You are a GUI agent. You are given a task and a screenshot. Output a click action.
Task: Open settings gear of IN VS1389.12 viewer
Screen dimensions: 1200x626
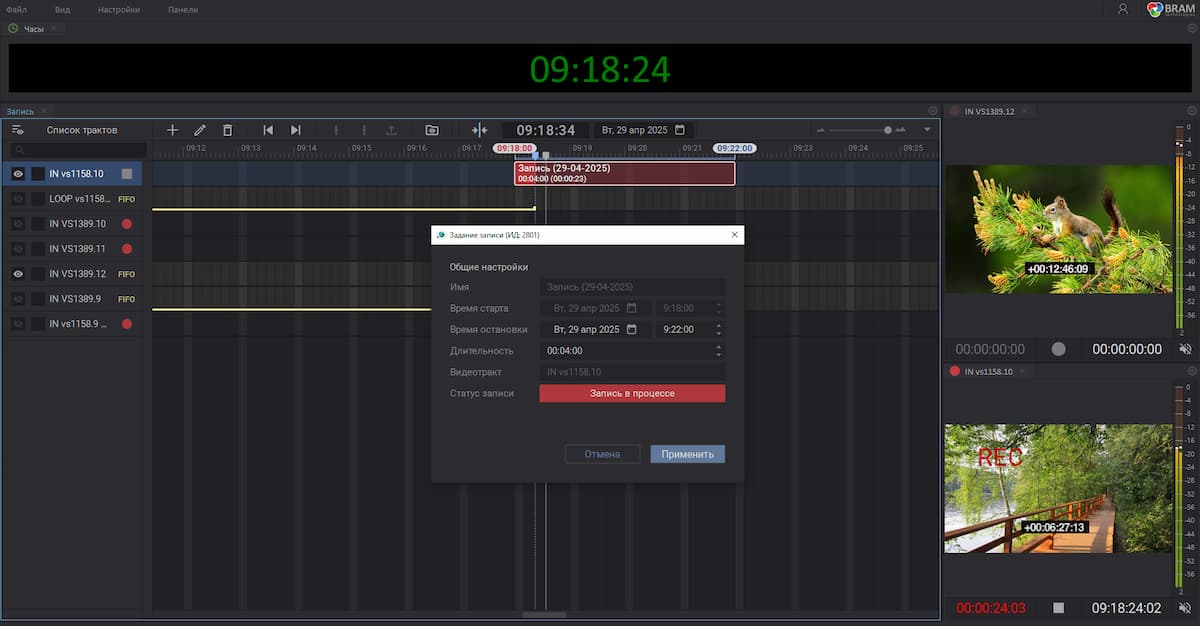(x=1191, y=110)
